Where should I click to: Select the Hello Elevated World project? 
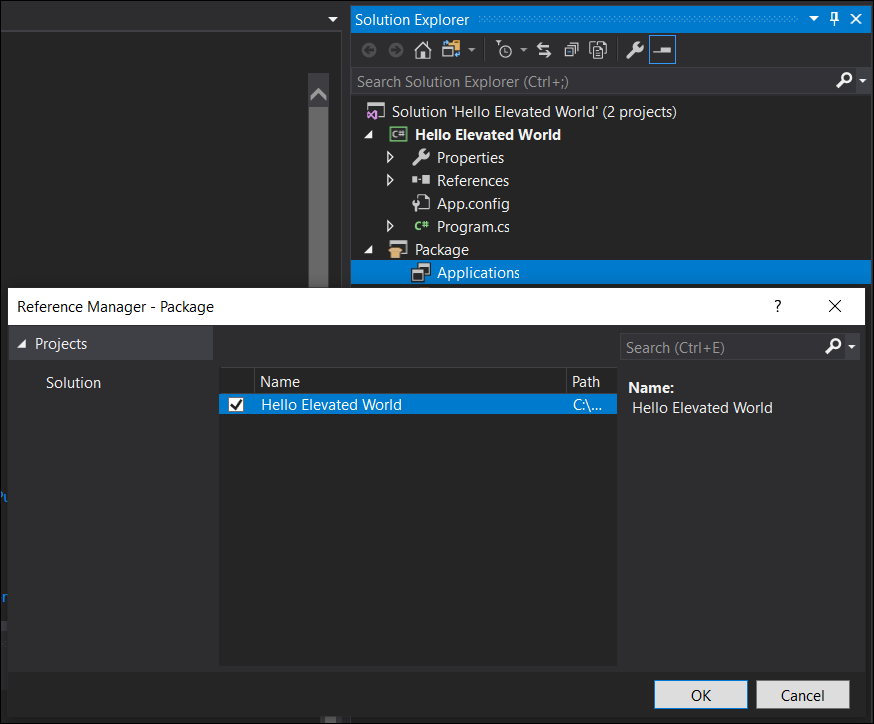pyautogui.click(x=488, y=135)
